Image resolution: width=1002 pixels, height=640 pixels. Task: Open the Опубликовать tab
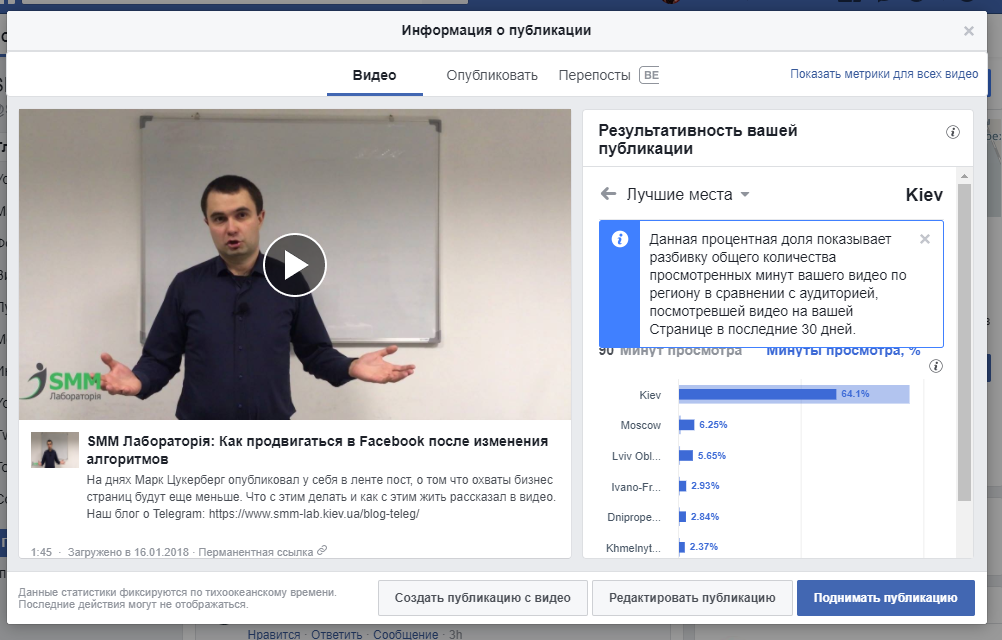(x=492, y=75)
